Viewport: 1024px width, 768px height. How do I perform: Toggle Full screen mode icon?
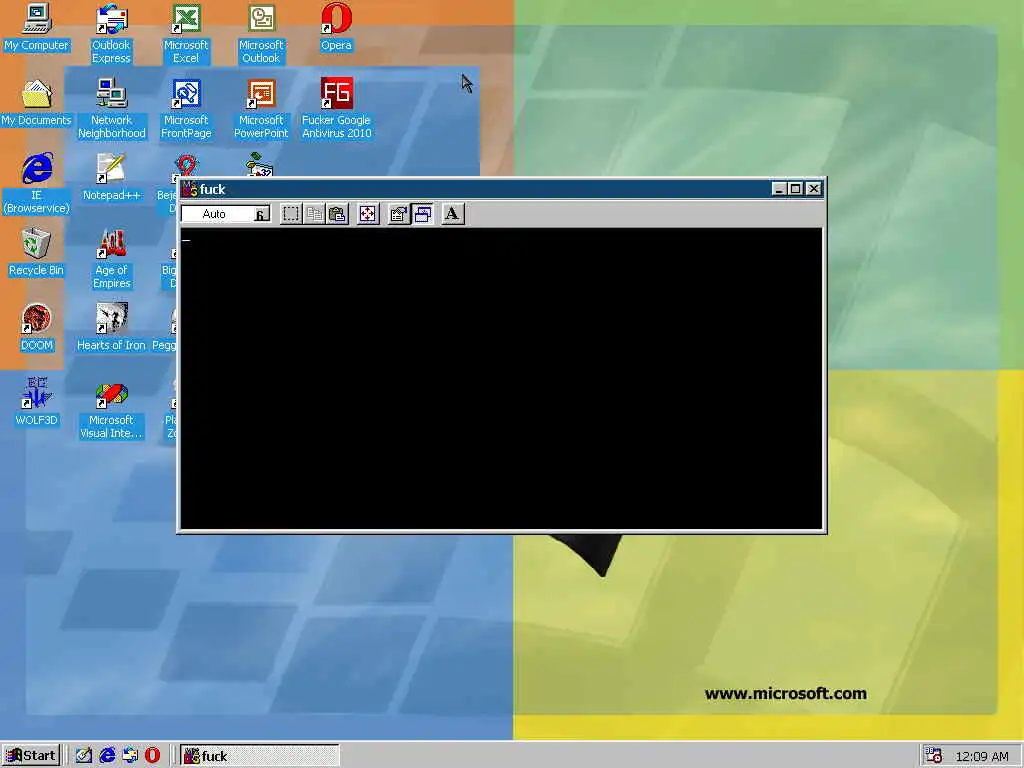click(x=368, y=214)
